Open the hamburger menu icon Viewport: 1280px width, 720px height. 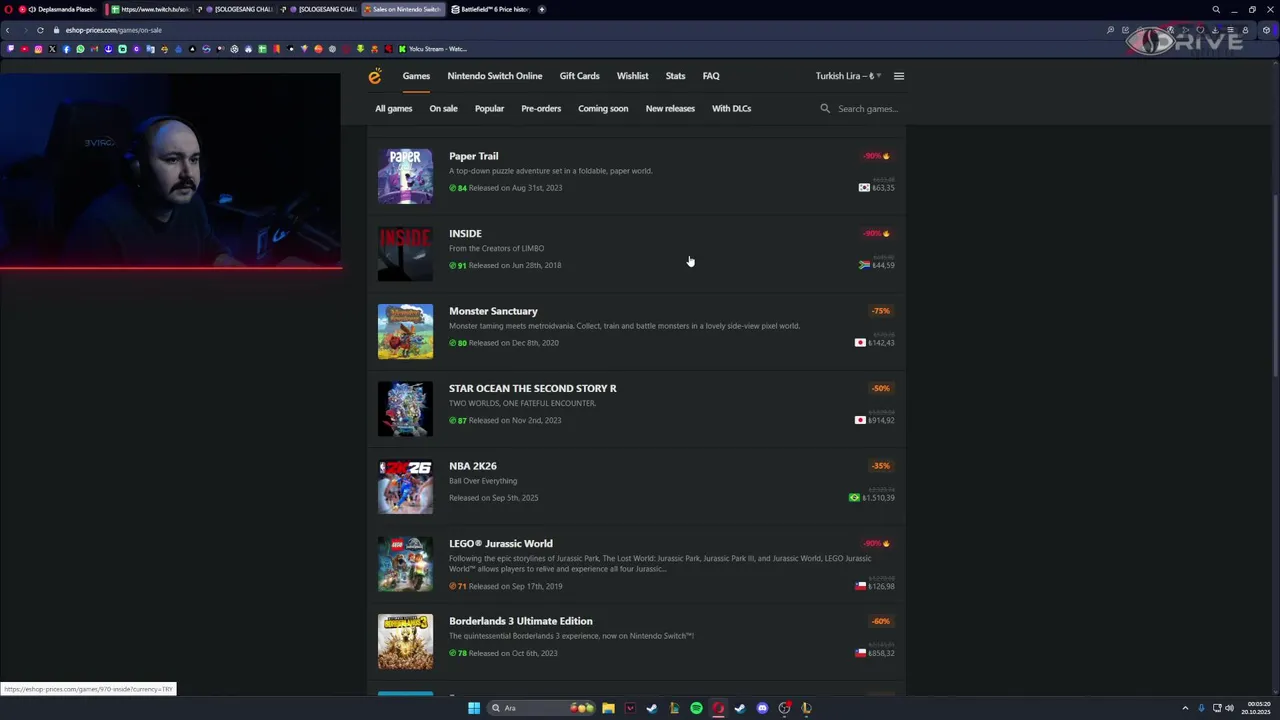point(898,76)
